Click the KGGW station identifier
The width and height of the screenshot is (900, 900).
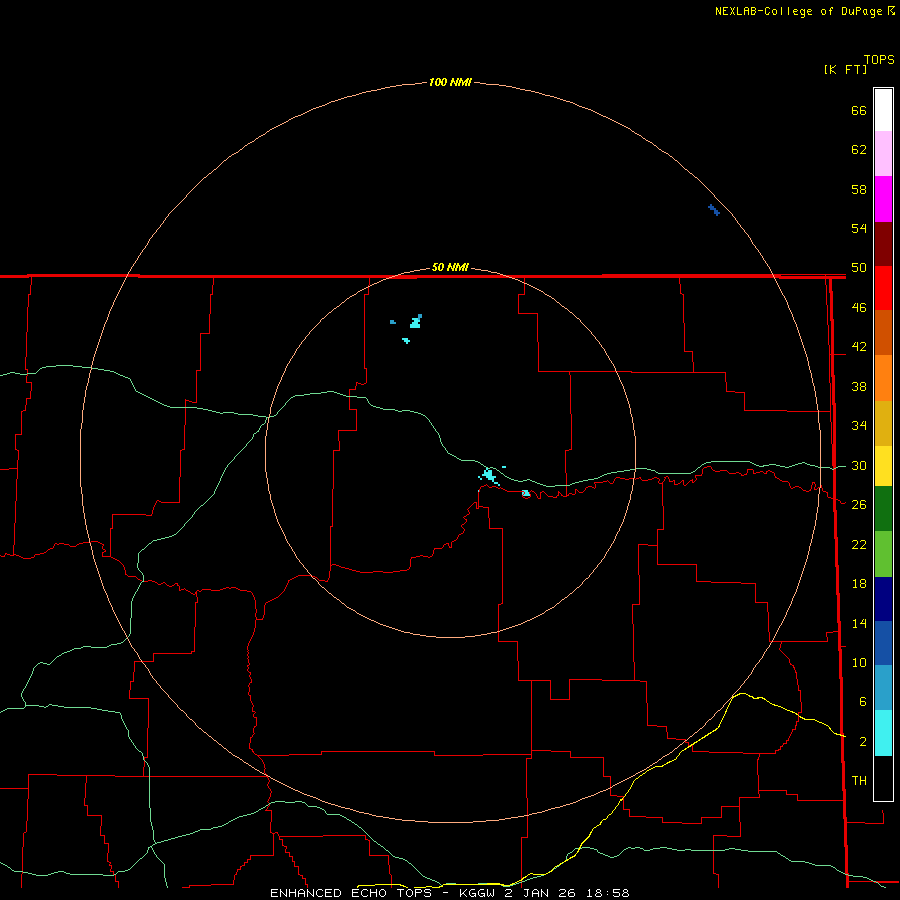(477, 893)
